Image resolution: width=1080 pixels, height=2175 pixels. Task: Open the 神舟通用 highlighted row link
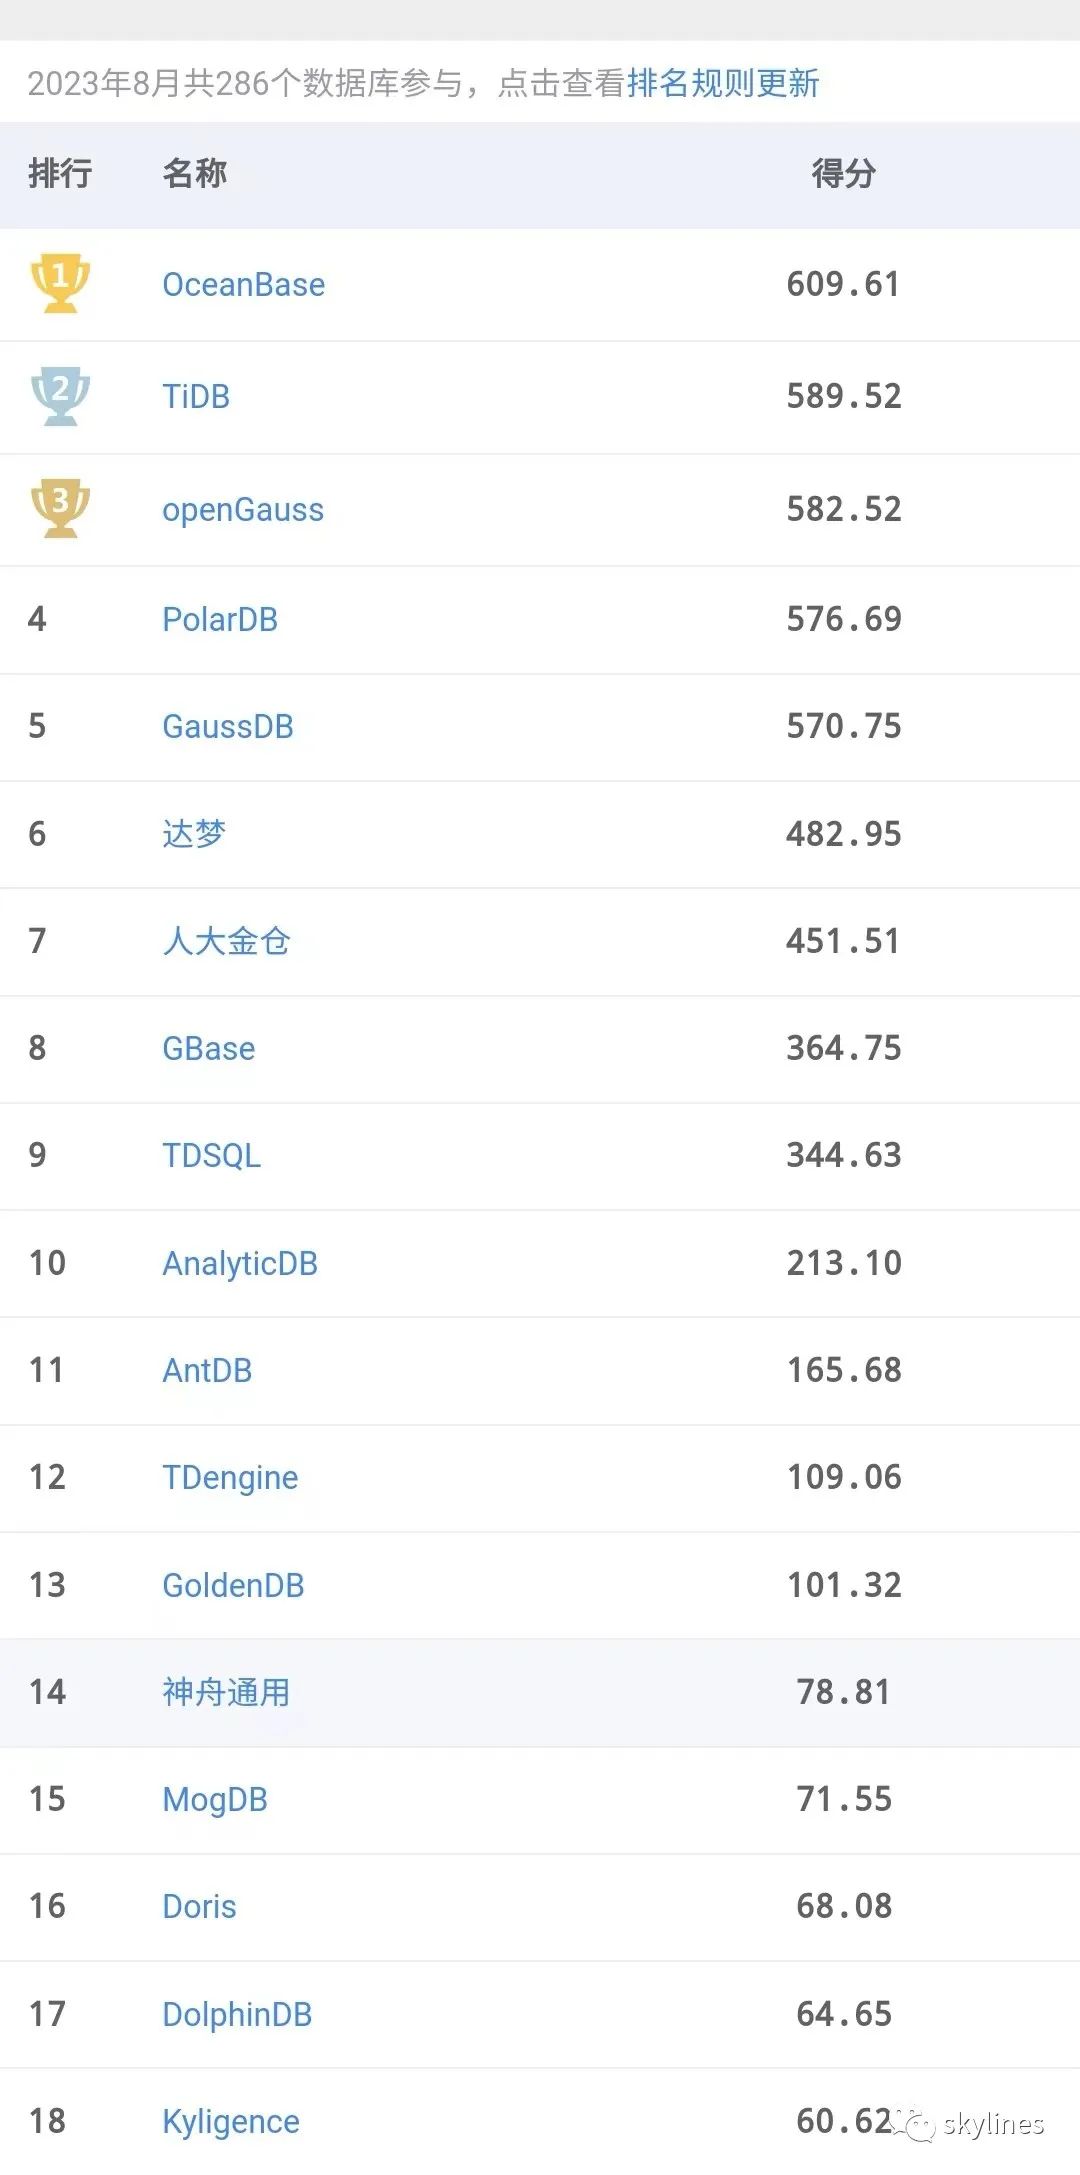coord(226,1692)
